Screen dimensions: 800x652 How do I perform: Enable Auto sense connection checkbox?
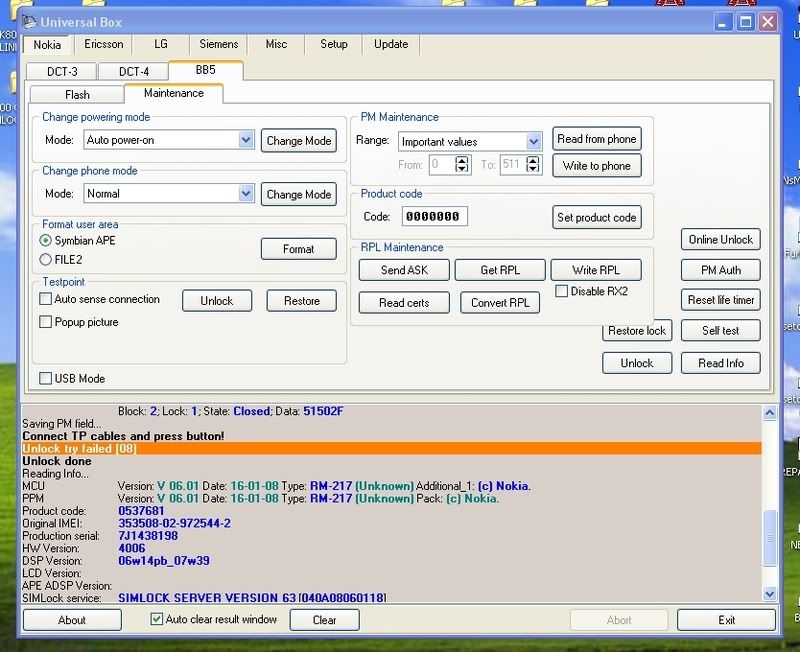click(x=45, y=299)
